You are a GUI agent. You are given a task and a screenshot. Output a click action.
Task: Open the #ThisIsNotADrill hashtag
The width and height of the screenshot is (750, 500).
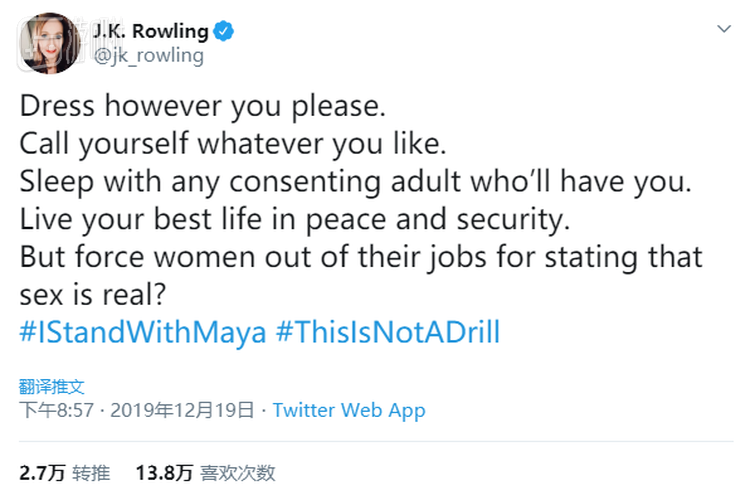pos(387,332)
